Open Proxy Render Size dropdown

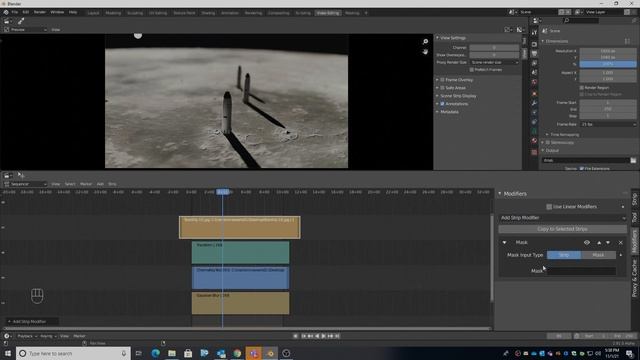[x=494, y=62]
